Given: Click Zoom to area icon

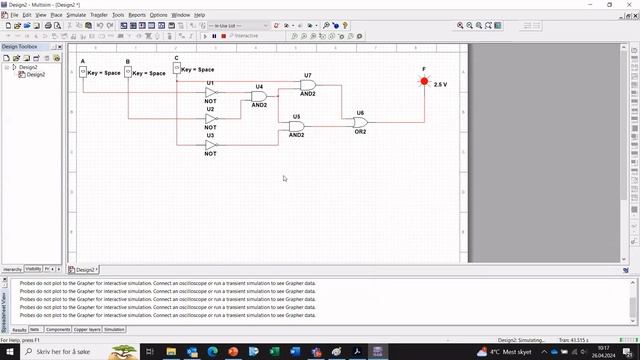Looking at the screenshot, I should tap(479, 26).
